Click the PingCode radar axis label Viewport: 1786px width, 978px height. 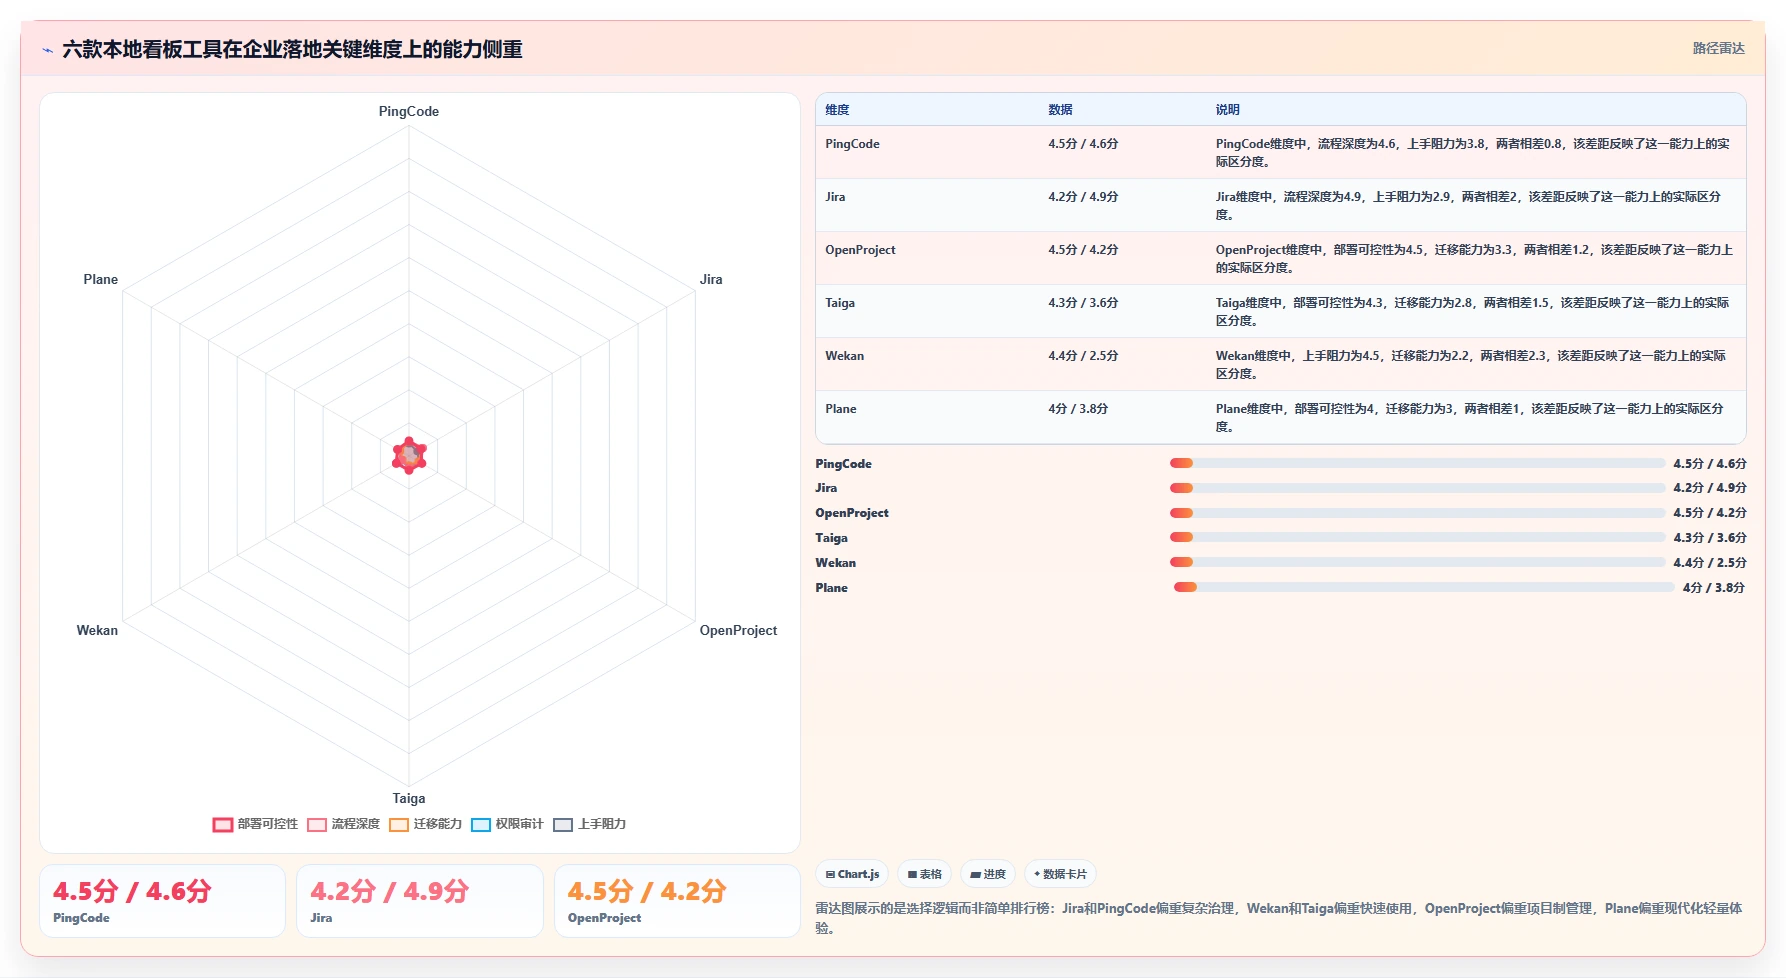[x=408, y=111]
